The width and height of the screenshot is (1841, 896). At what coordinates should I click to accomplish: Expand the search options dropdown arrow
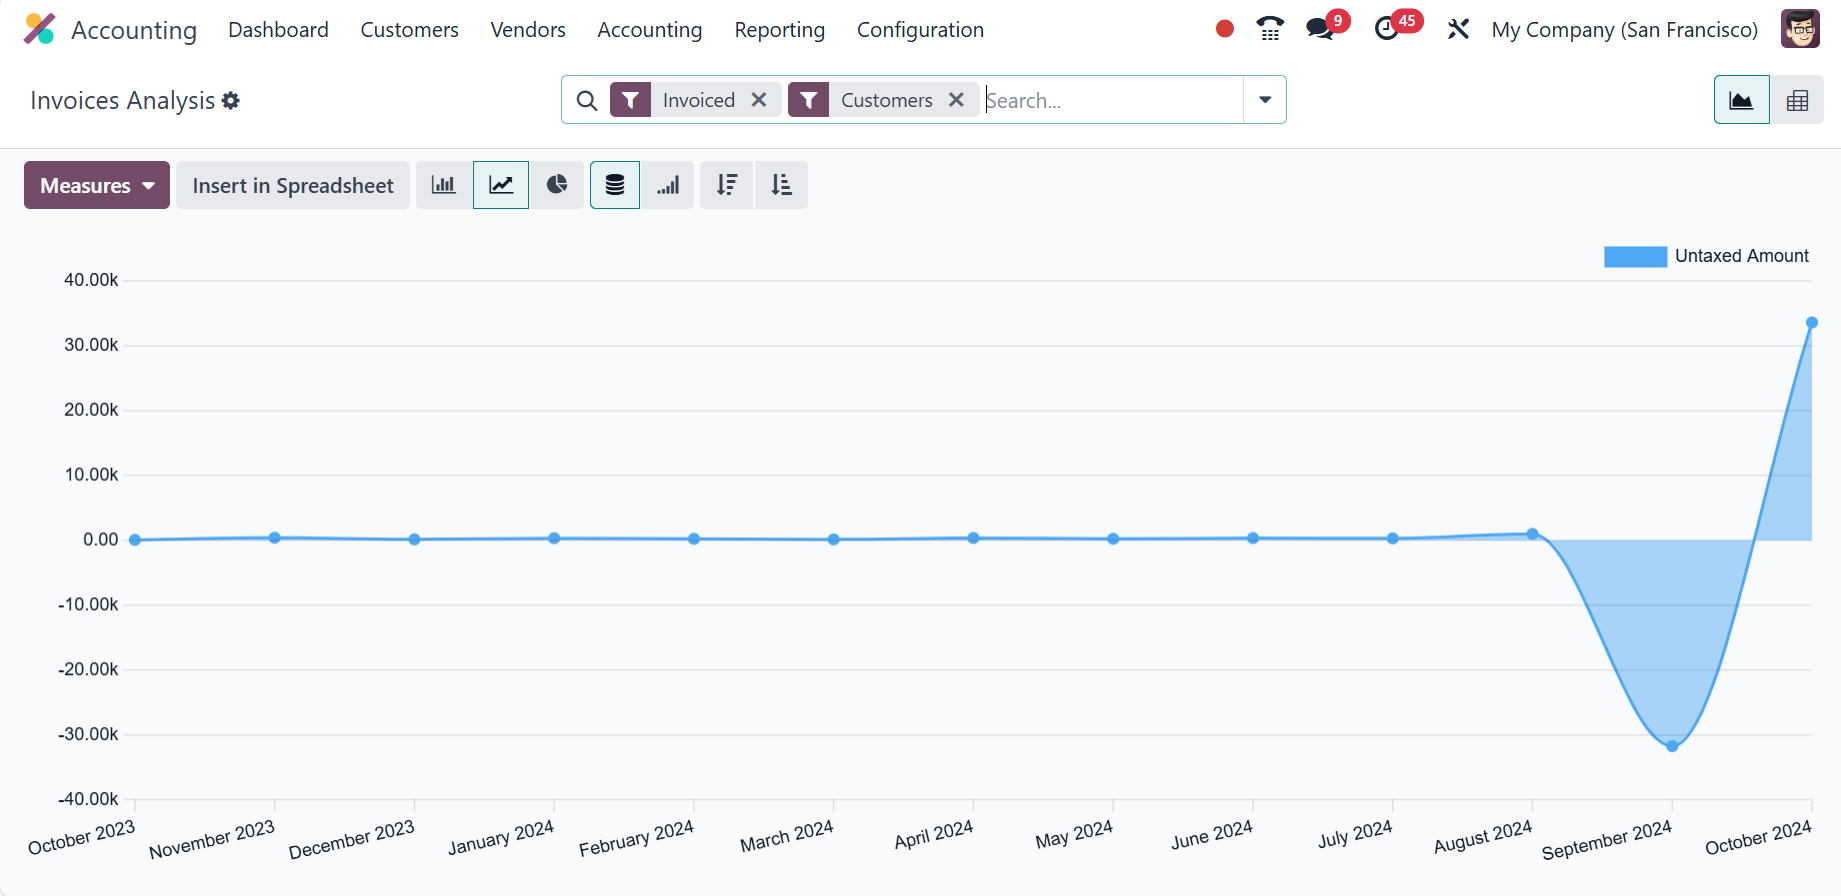point(1265,100)
